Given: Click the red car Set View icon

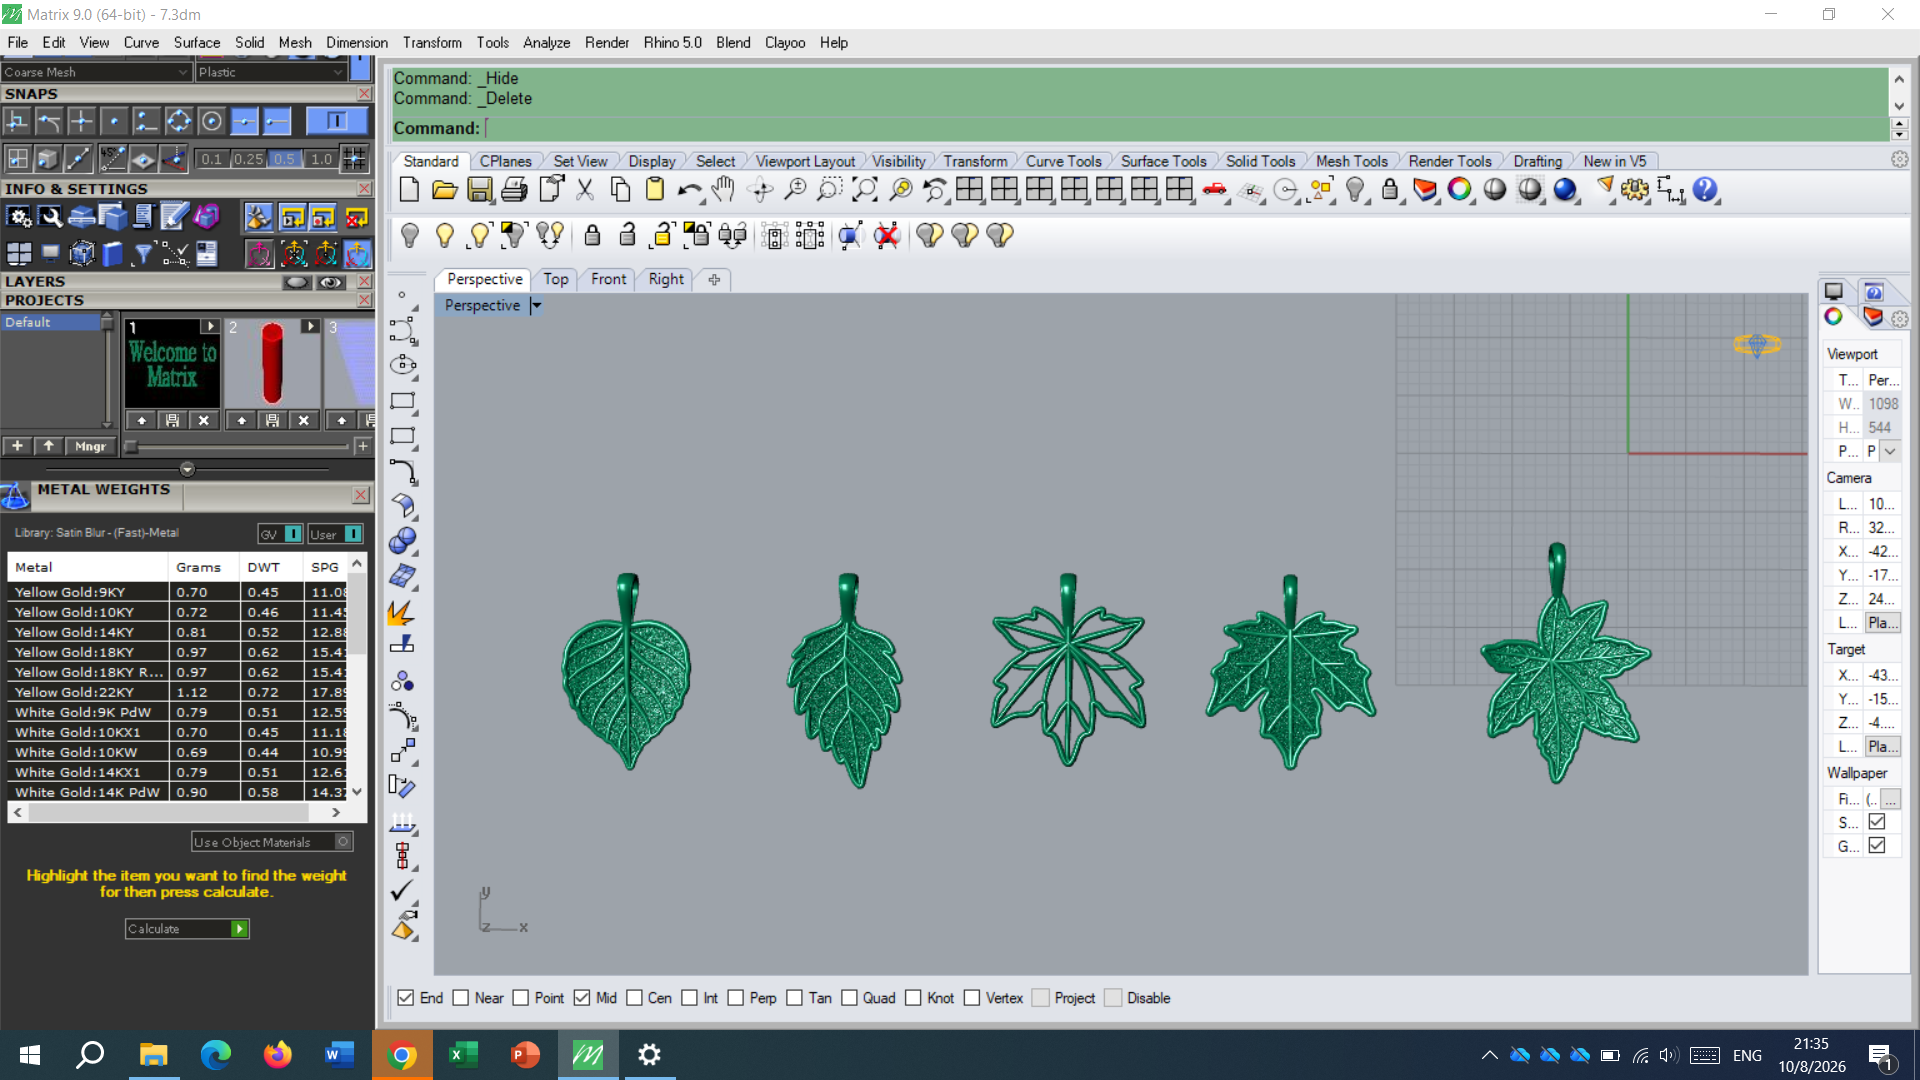Looking at the screenshot, I should coord(1215,190).
